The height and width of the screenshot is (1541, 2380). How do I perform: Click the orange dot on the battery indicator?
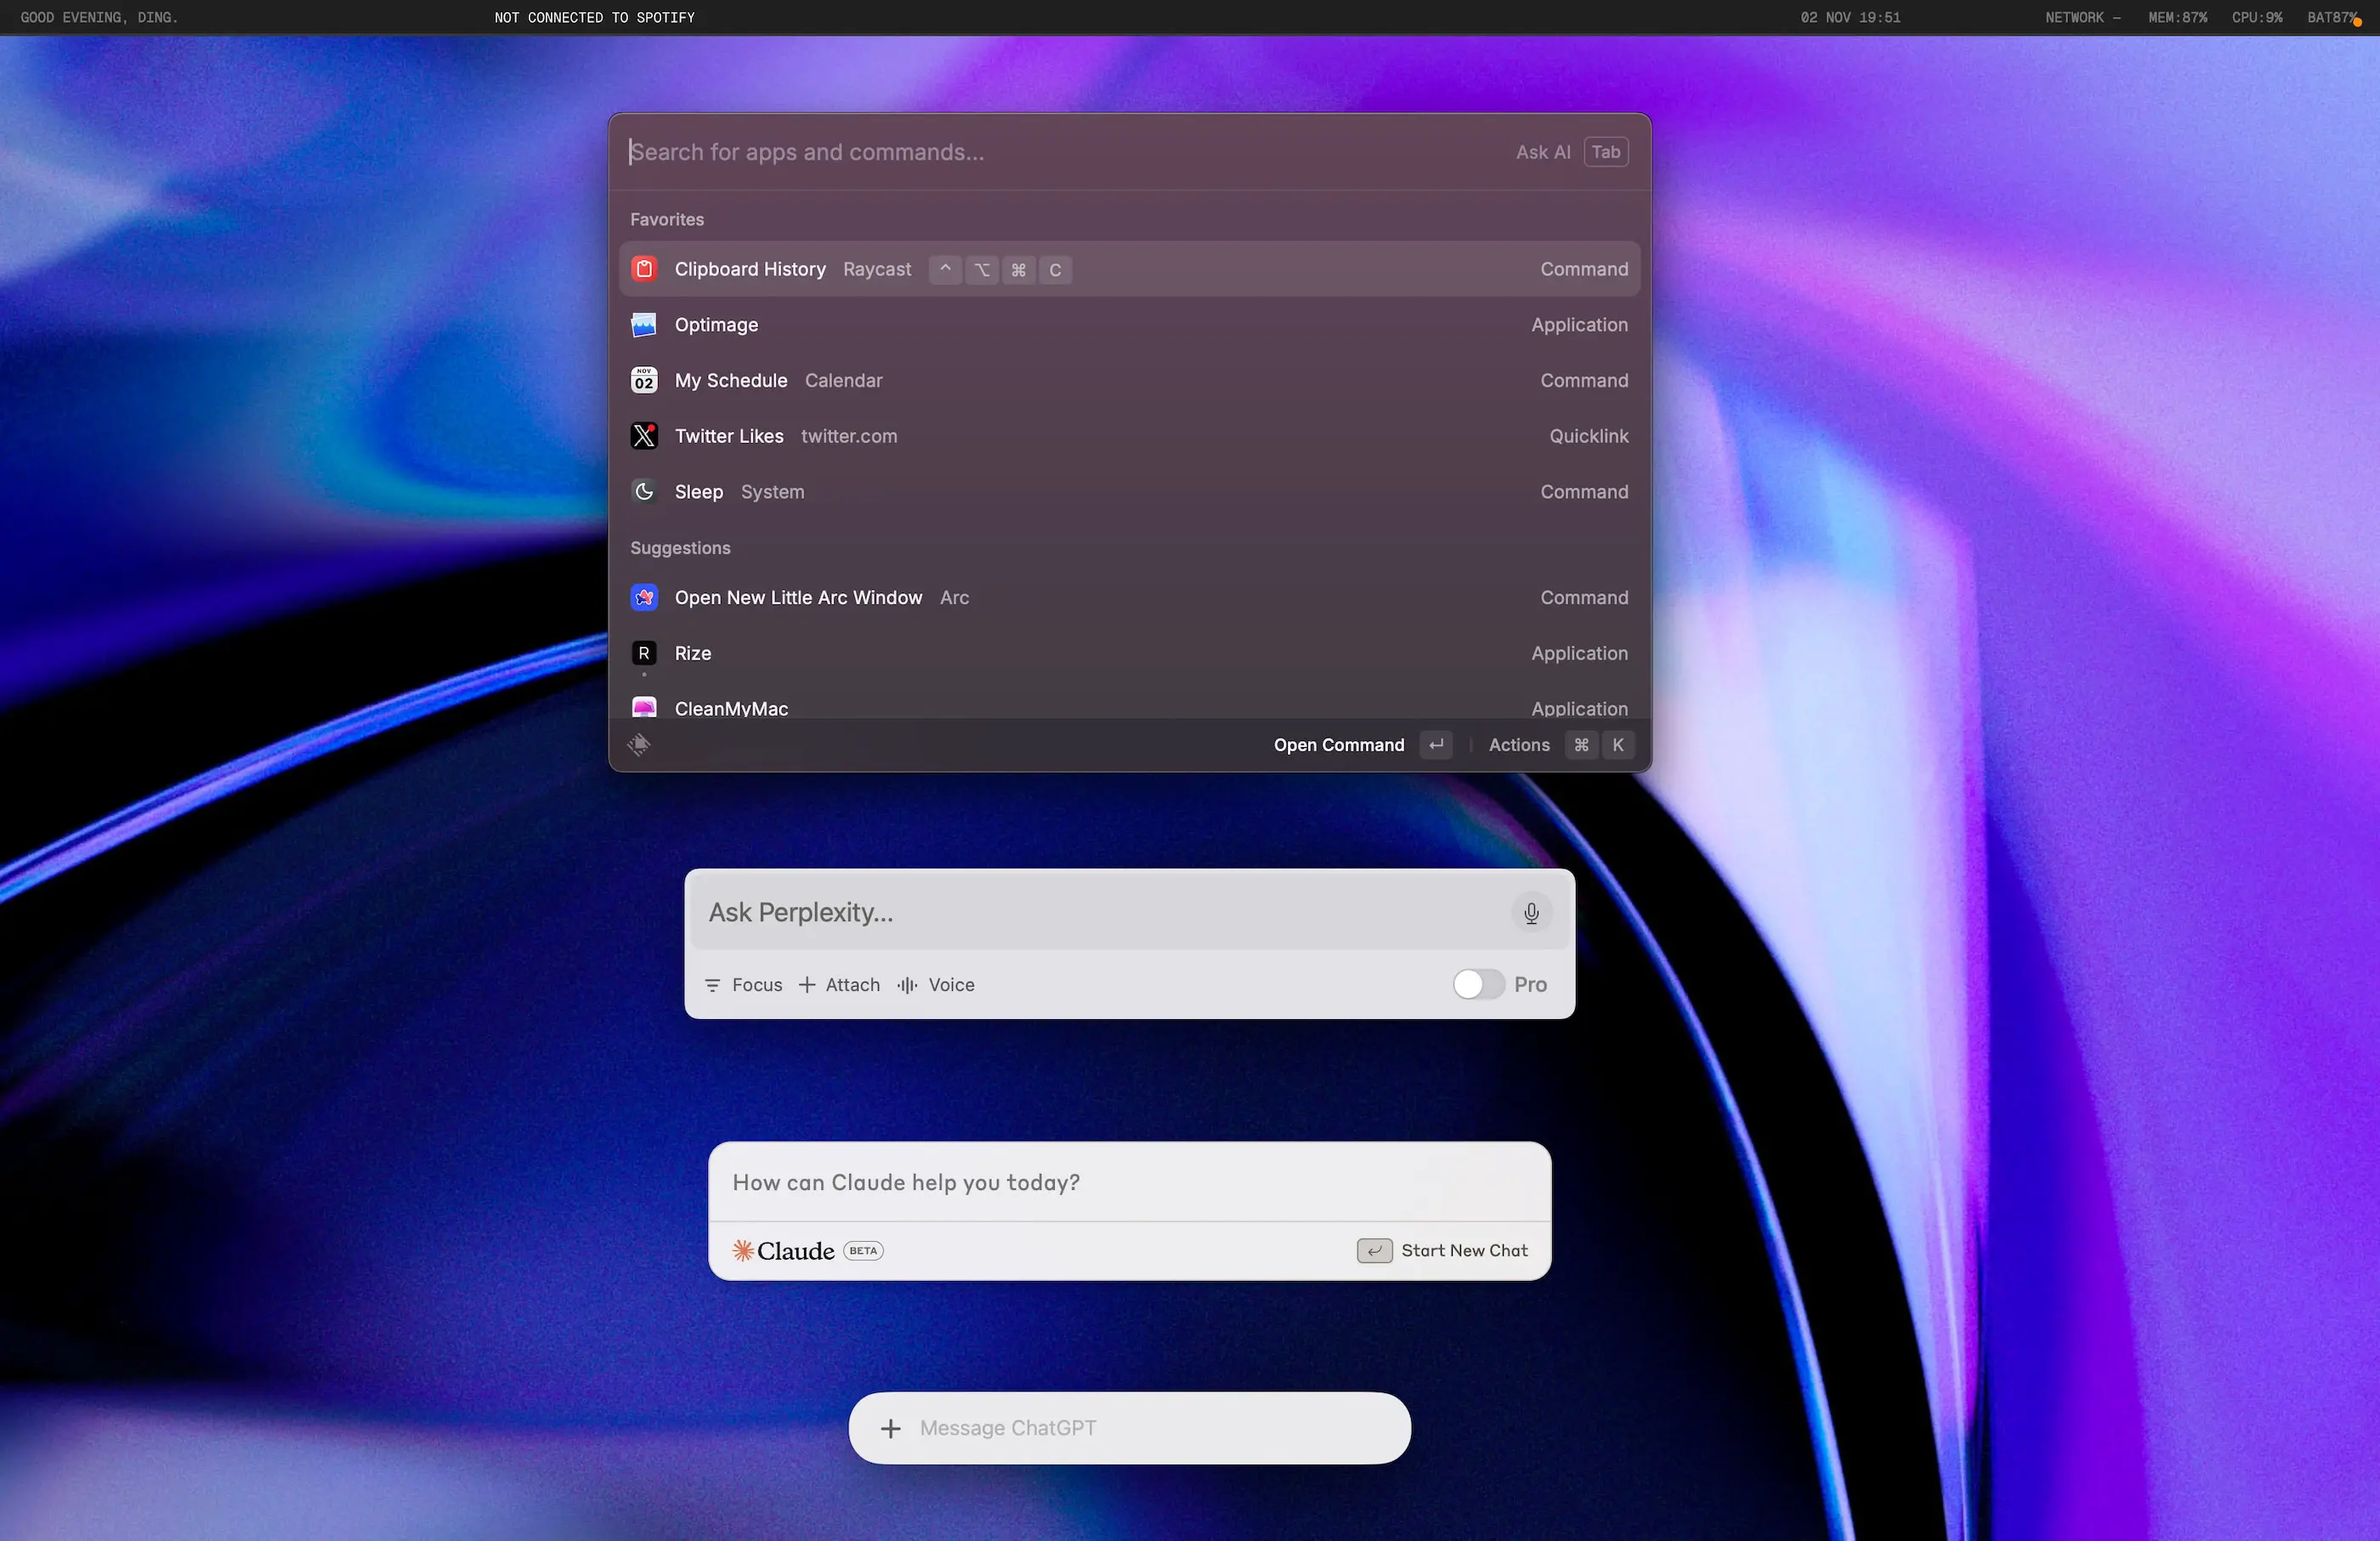pos(2357,23)
